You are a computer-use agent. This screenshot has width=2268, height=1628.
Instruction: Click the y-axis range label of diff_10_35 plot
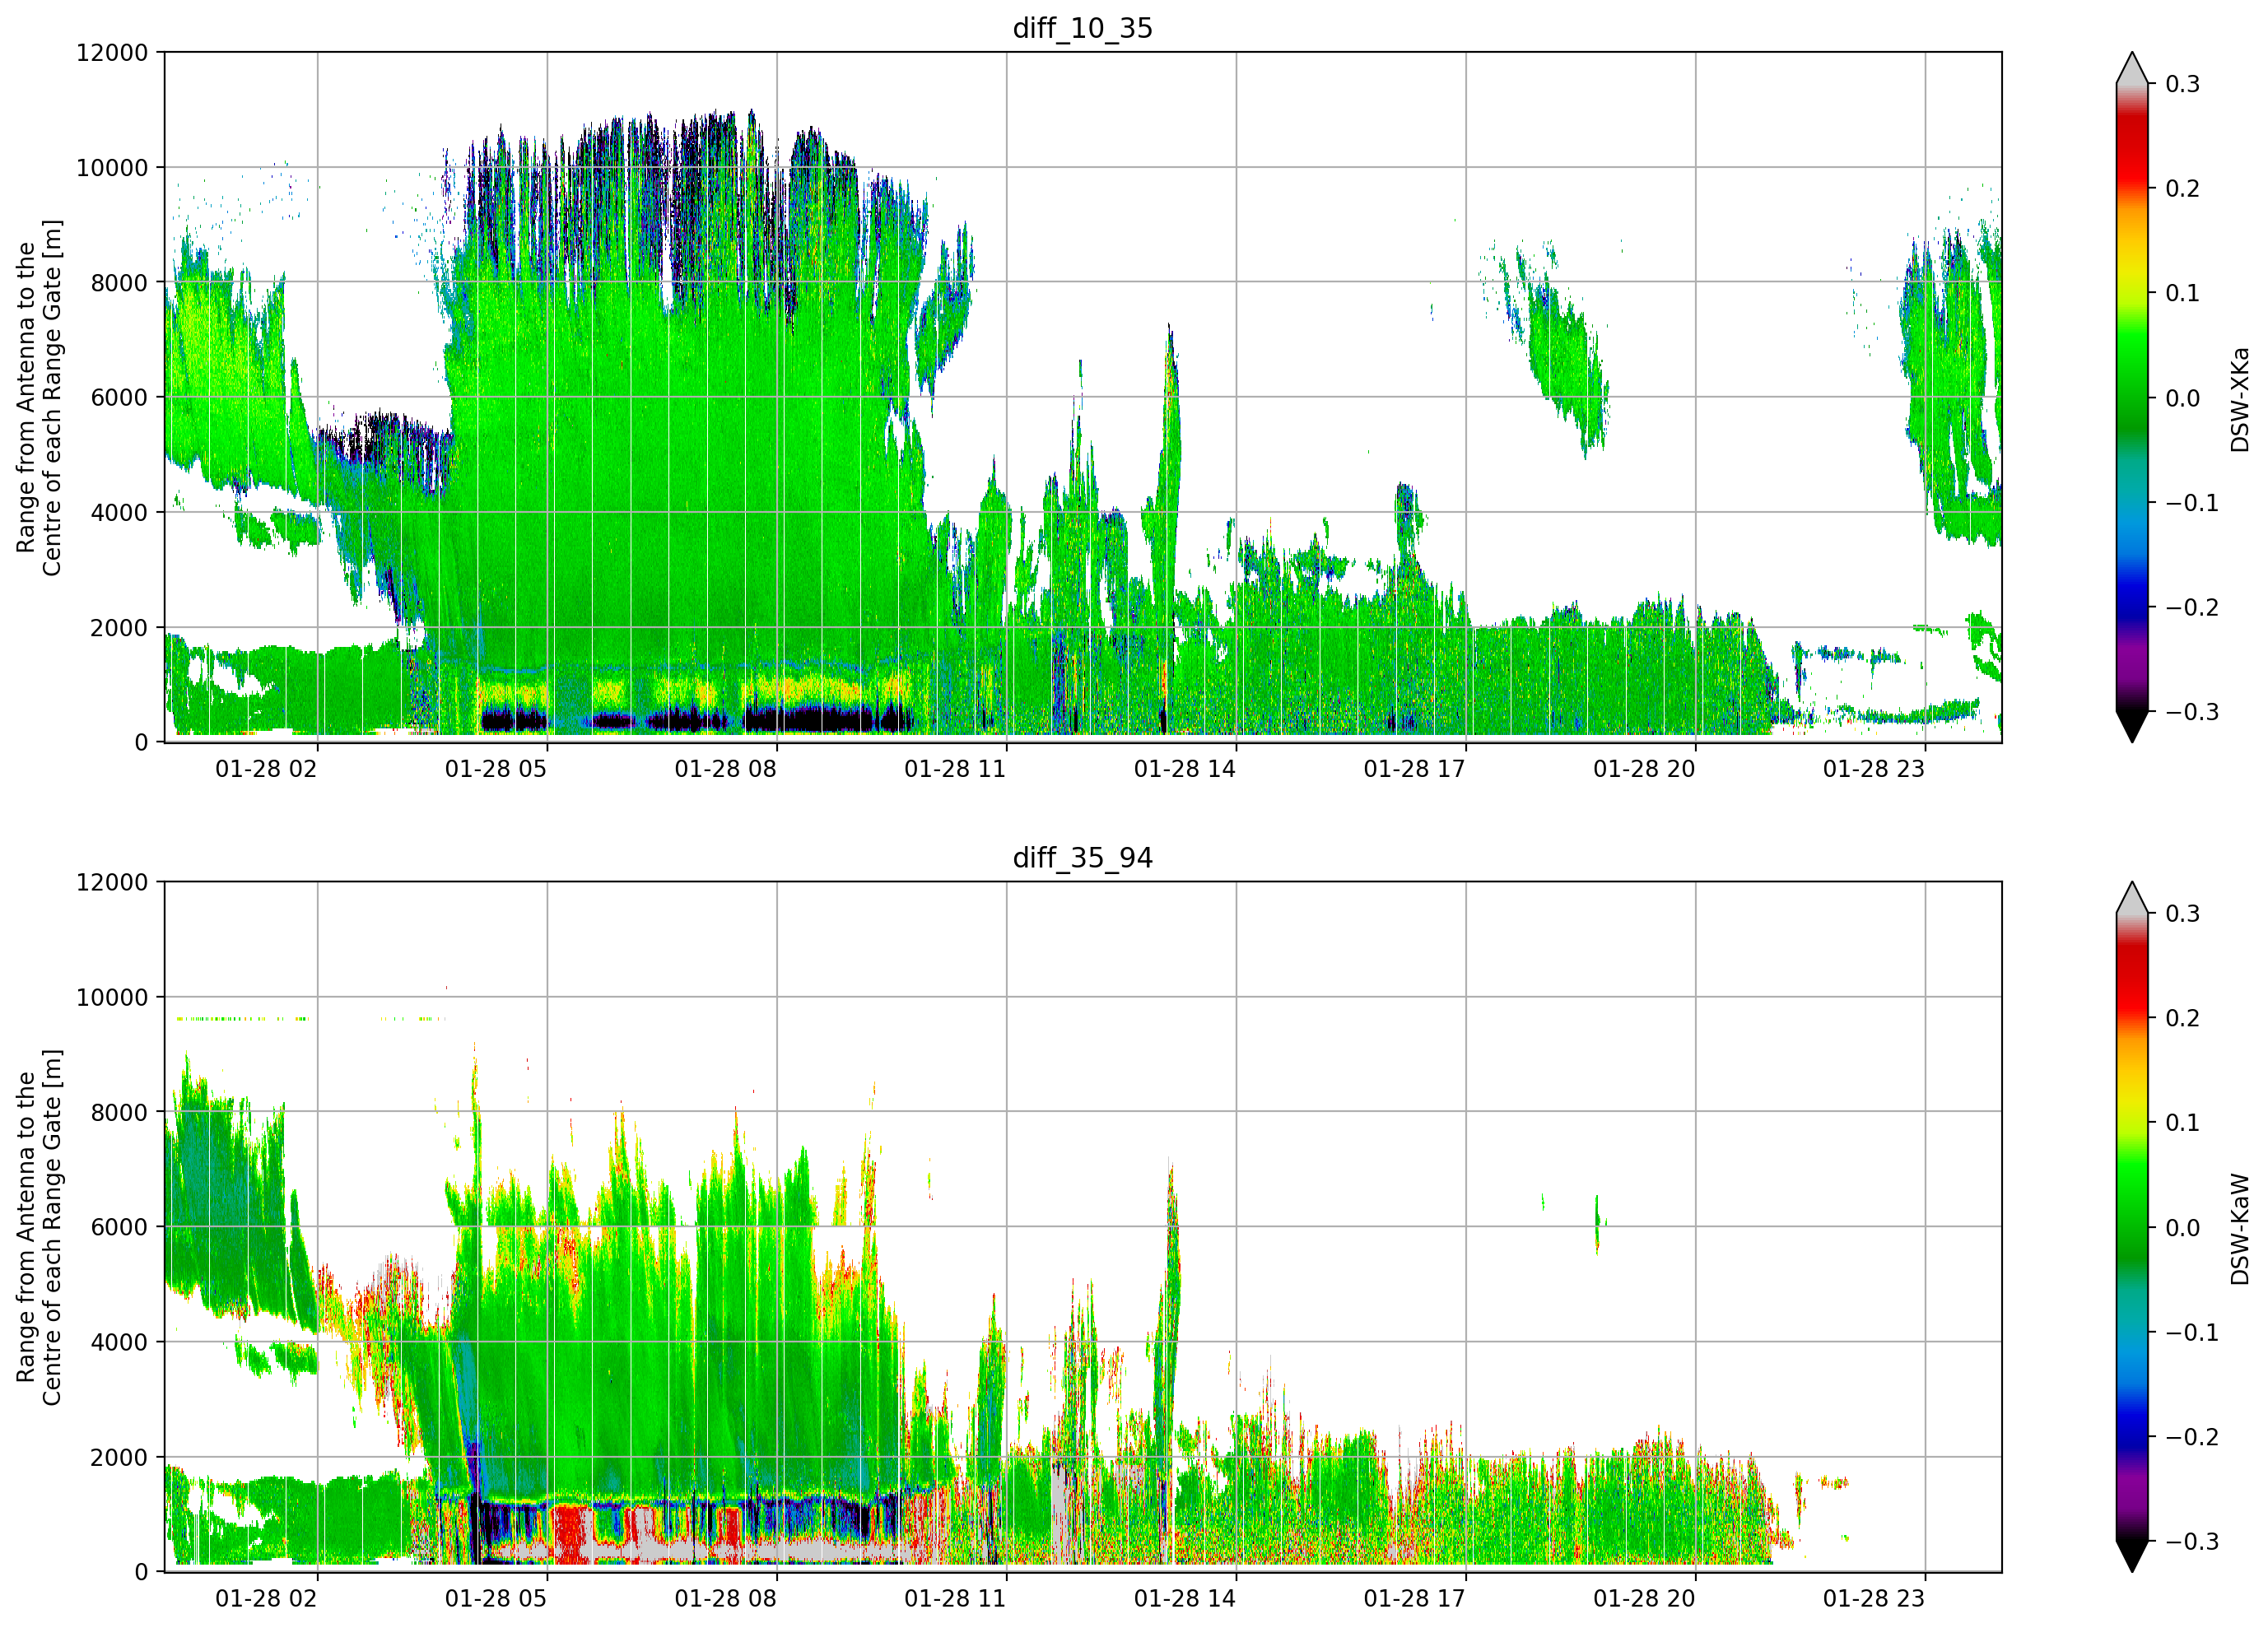[x=39, y=397]
